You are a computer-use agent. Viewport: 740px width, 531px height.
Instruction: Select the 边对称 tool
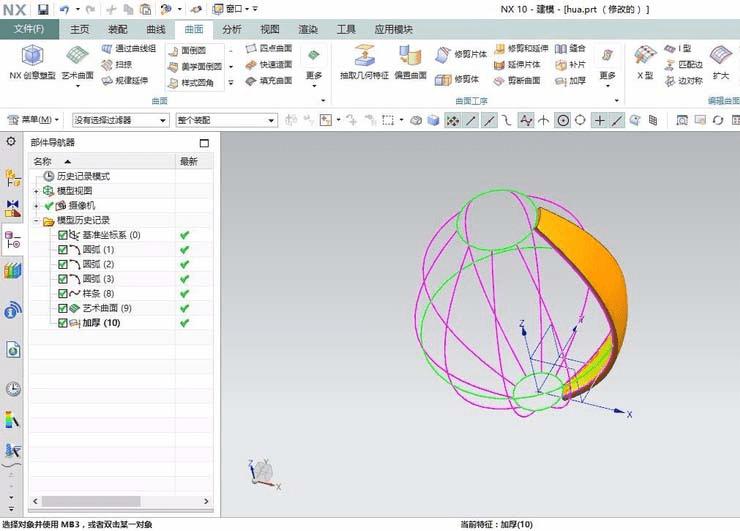point(683,81)
